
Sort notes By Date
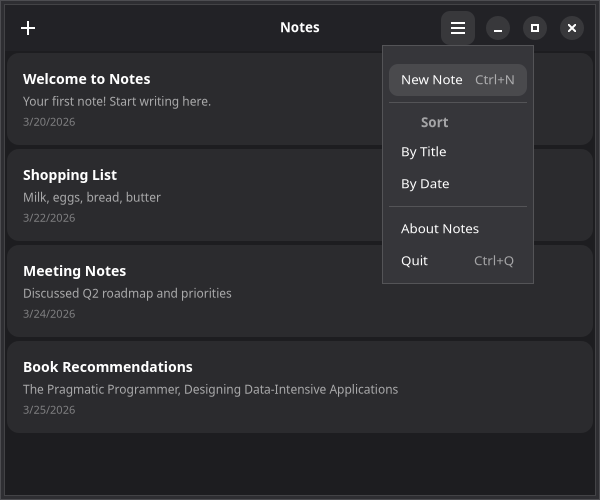(x=425, y=184)
